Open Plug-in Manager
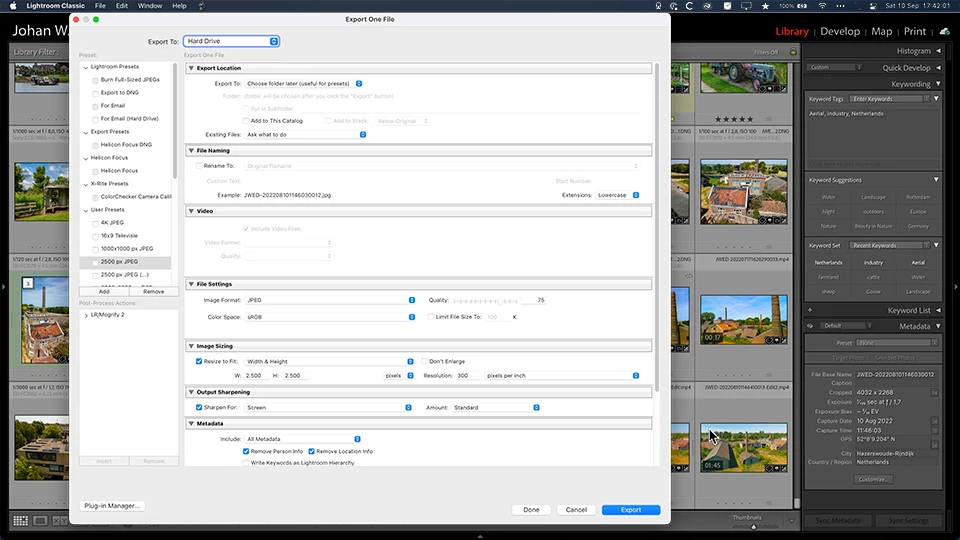 coord(112,506)
